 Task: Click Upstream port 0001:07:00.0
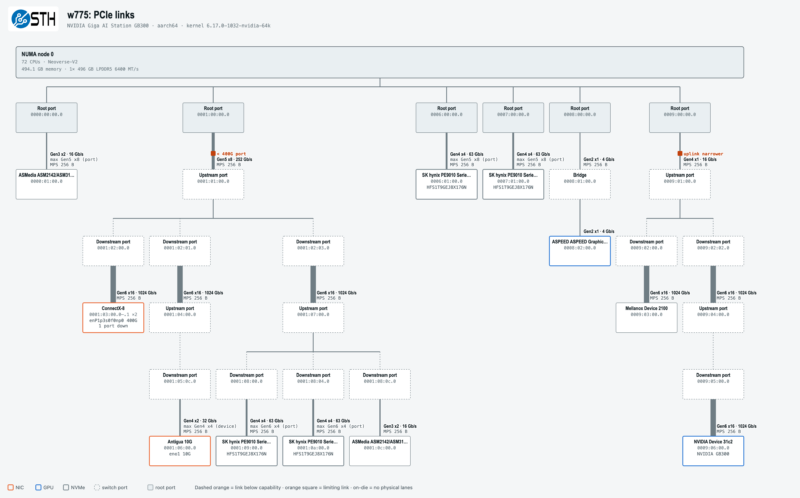313,317
